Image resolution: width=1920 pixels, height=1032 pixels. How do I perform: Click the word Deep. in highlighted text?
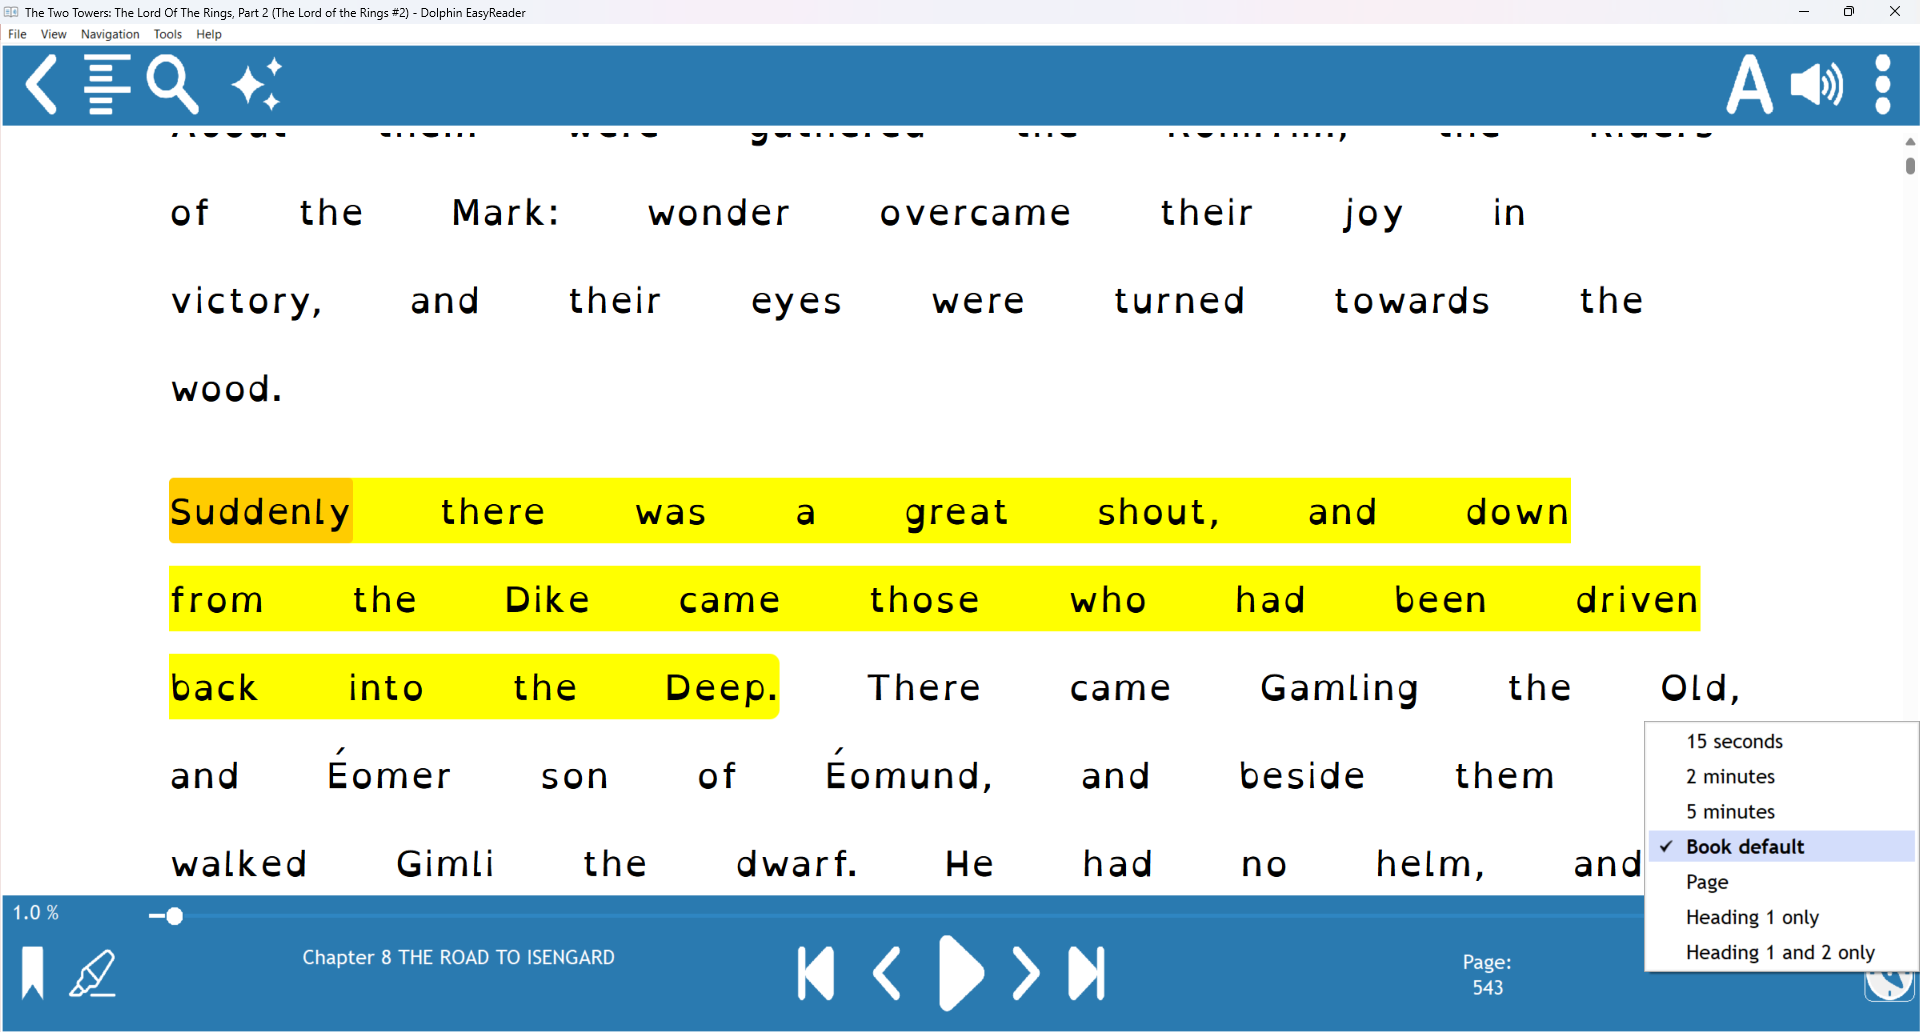pyautogui.click(x=721, y=688)
